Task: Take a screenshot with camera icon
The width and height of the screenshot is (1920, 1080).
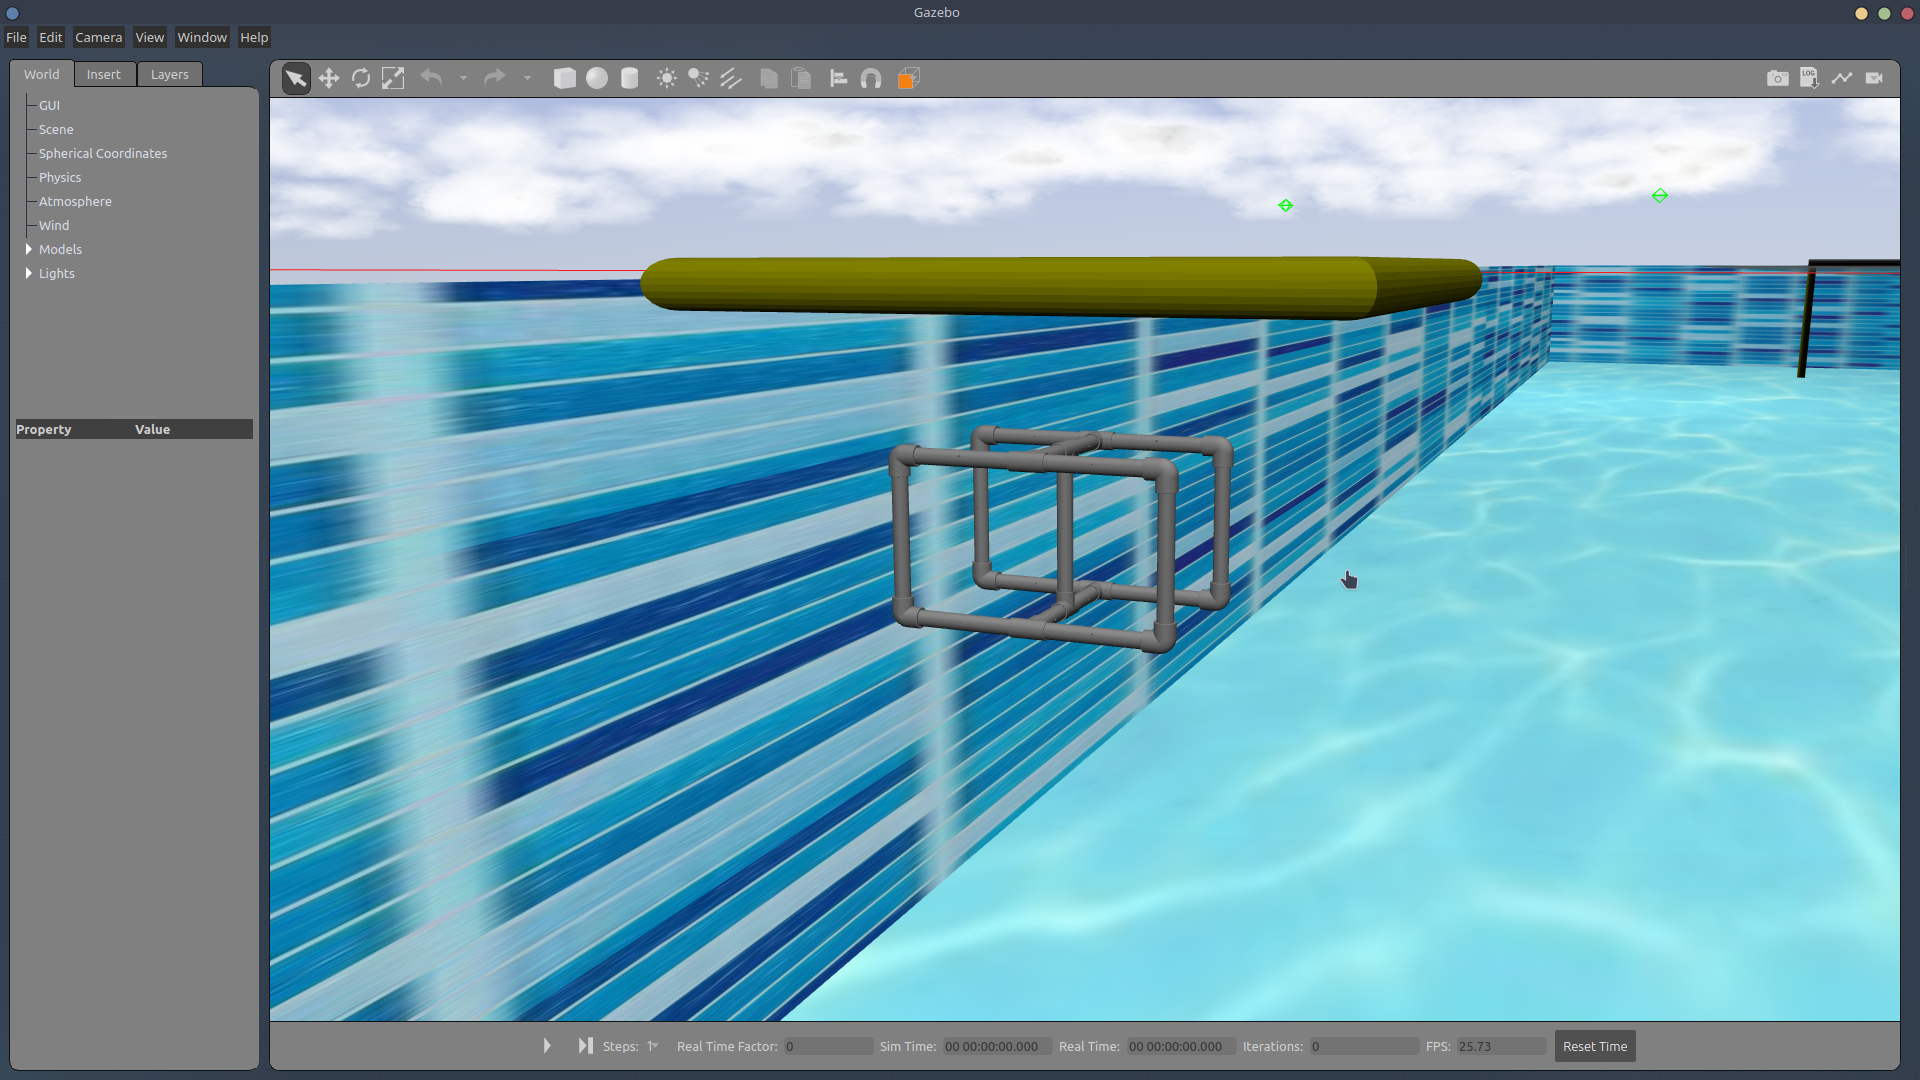Action: click(x=1777, y=78)
